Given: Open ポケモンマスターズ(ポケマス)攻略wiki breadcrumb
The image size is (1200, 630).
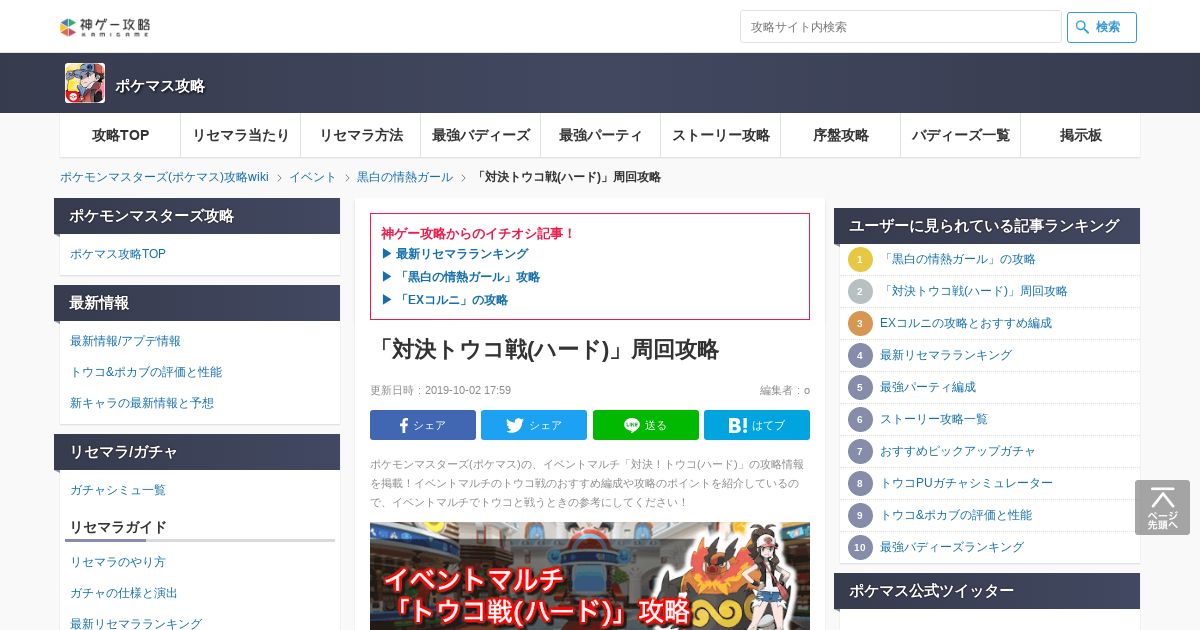Looking at the screenshot, I should click(164, 177).
